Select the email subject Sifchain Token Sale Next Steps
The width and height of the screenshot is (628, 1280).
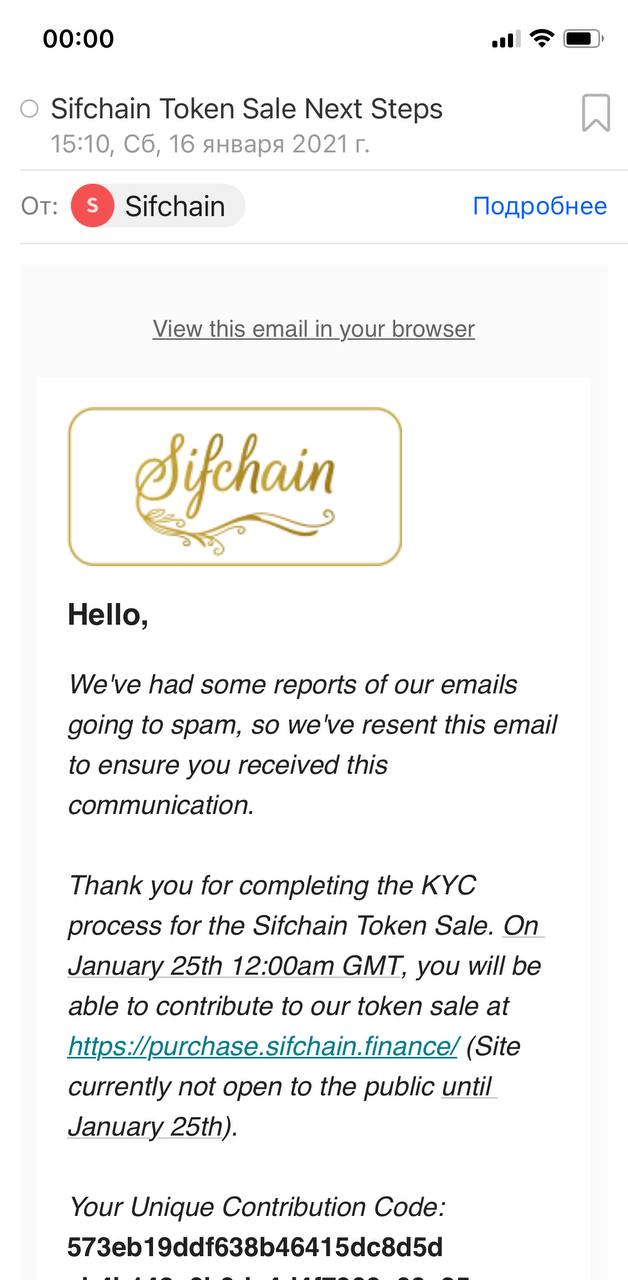click(247, 109)
